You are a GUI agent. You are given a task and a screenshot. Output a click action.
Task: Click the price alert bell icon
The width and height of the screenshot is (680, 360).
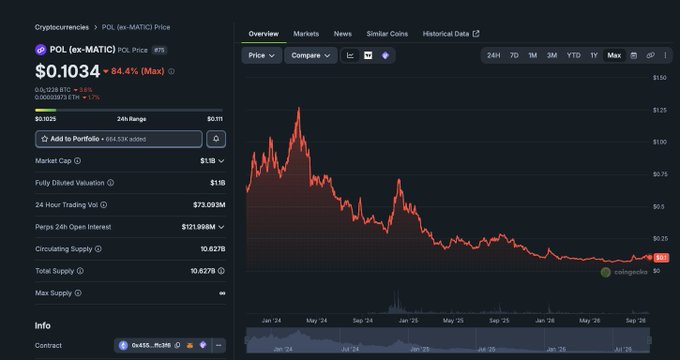point(216,139)
